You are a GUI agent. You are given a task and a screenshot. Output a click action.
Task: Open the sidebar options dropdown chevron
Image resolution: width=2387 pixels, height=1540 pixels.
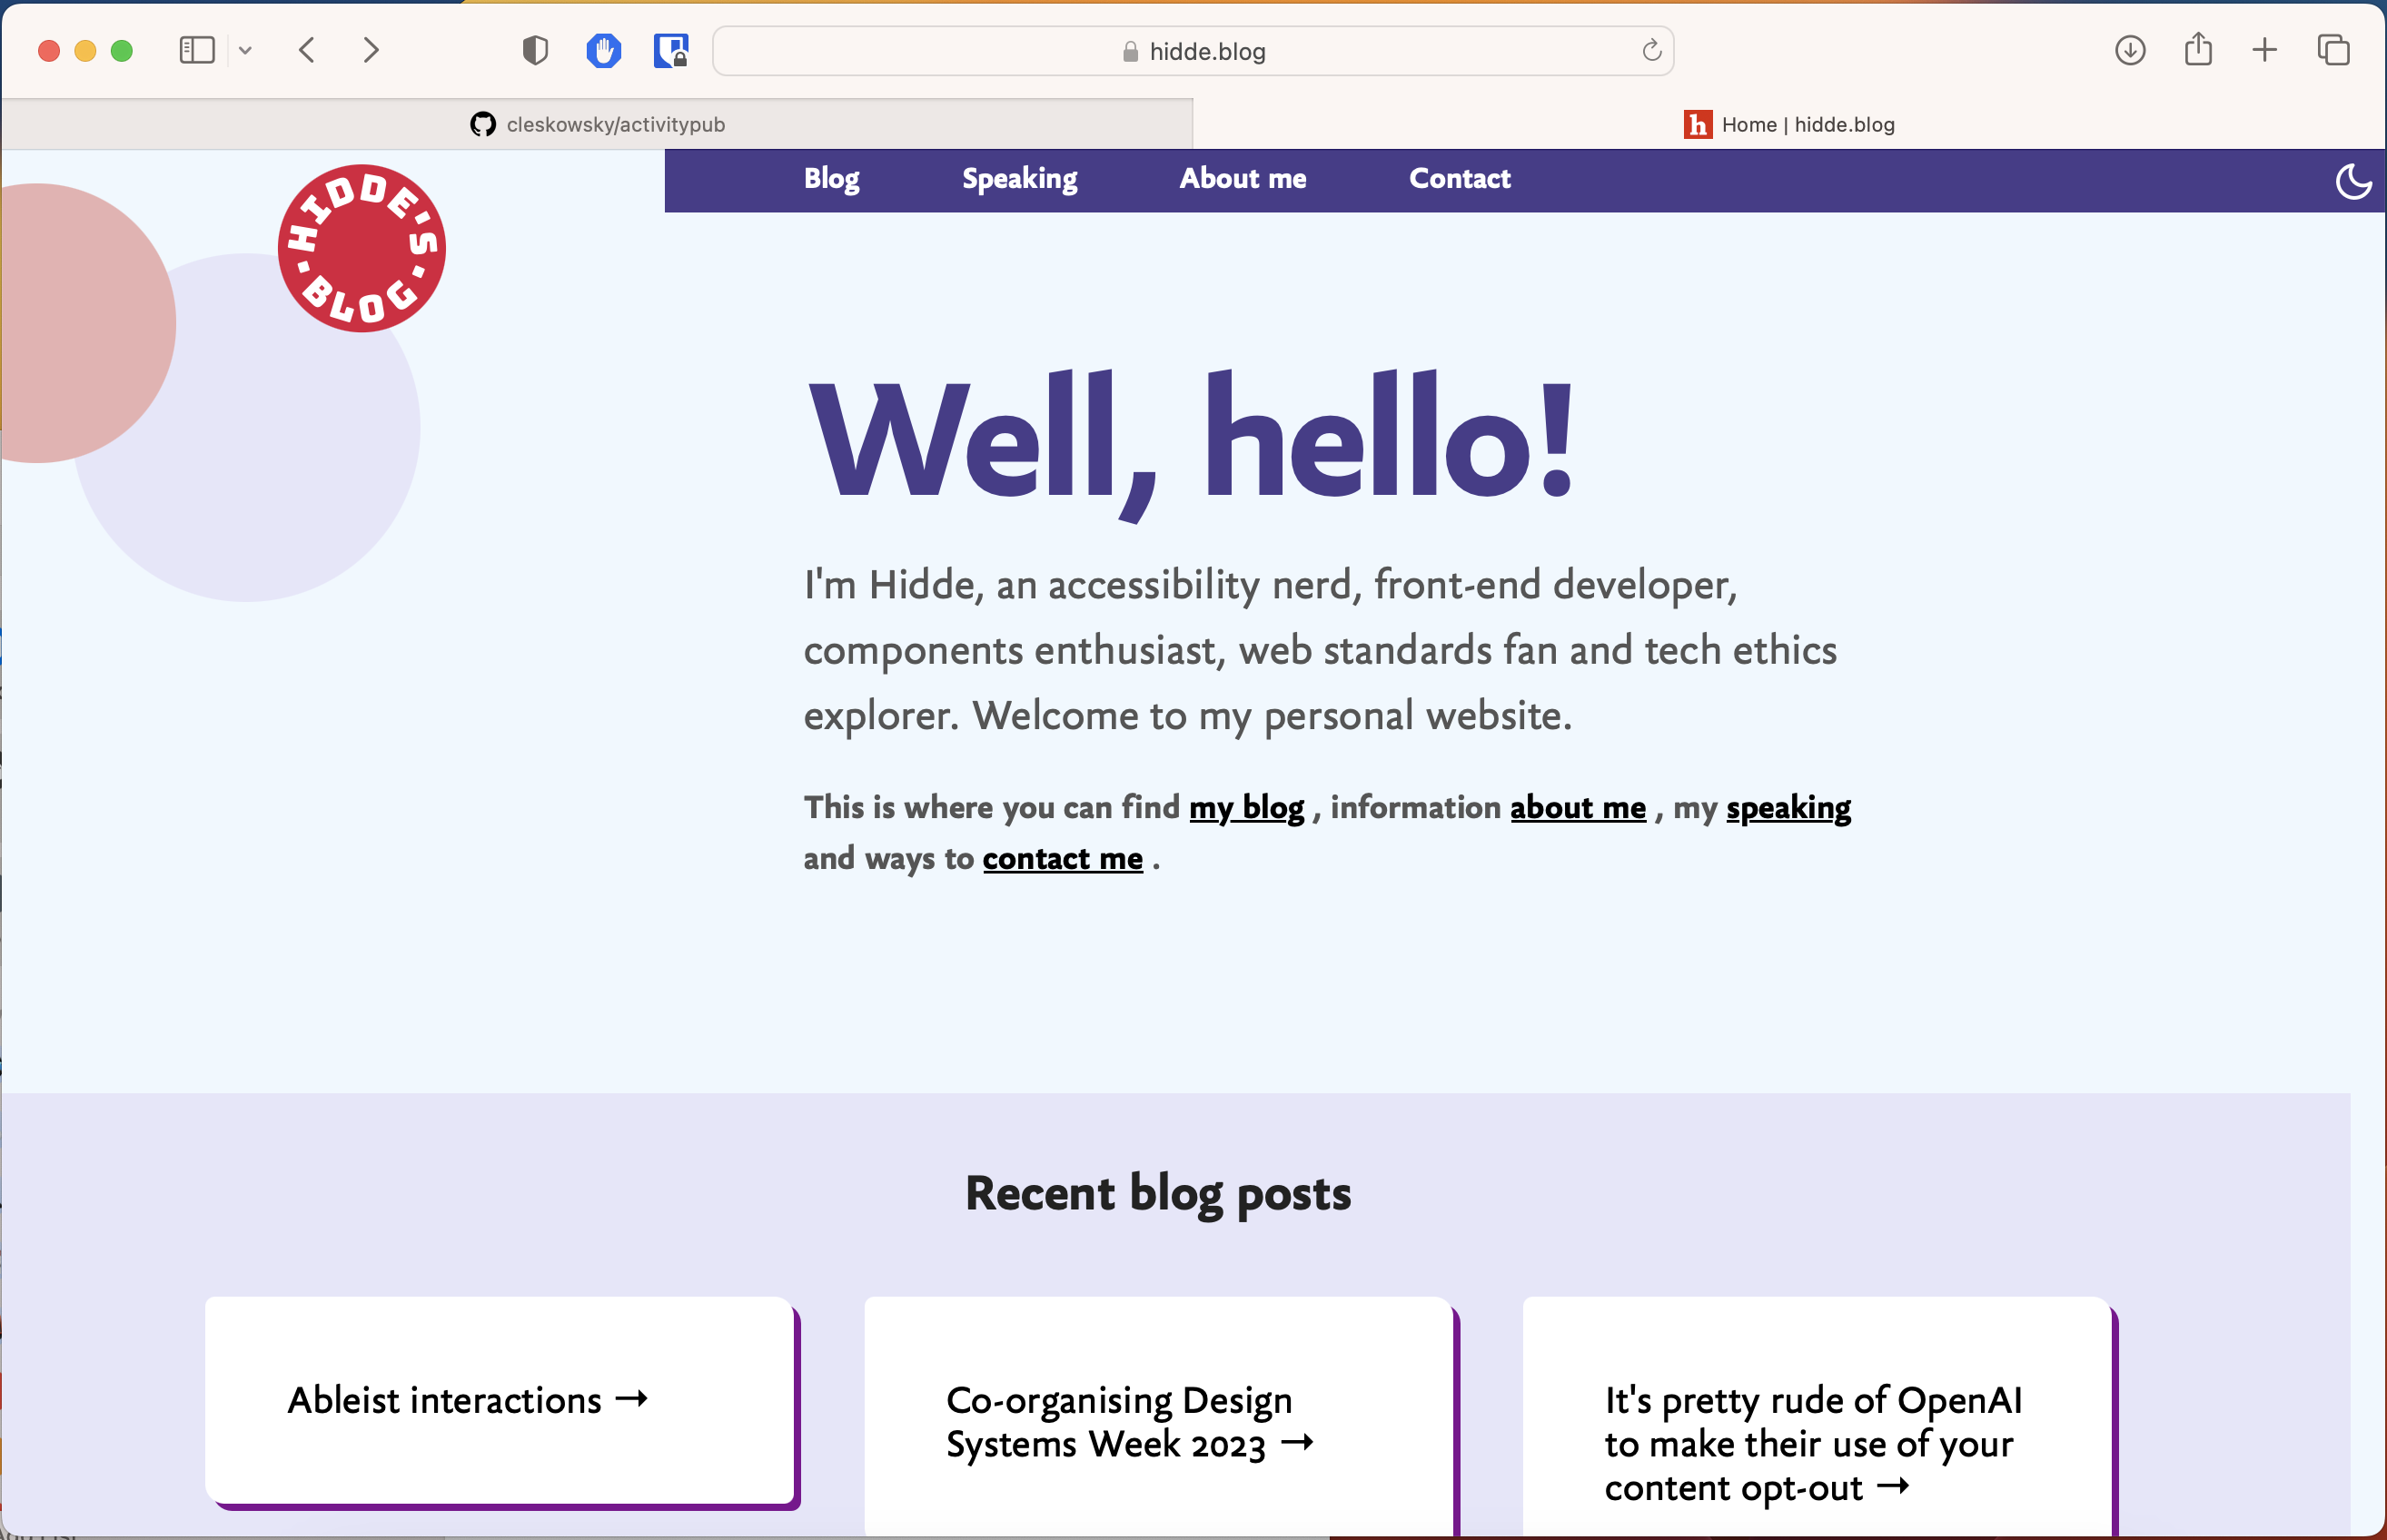245,50
